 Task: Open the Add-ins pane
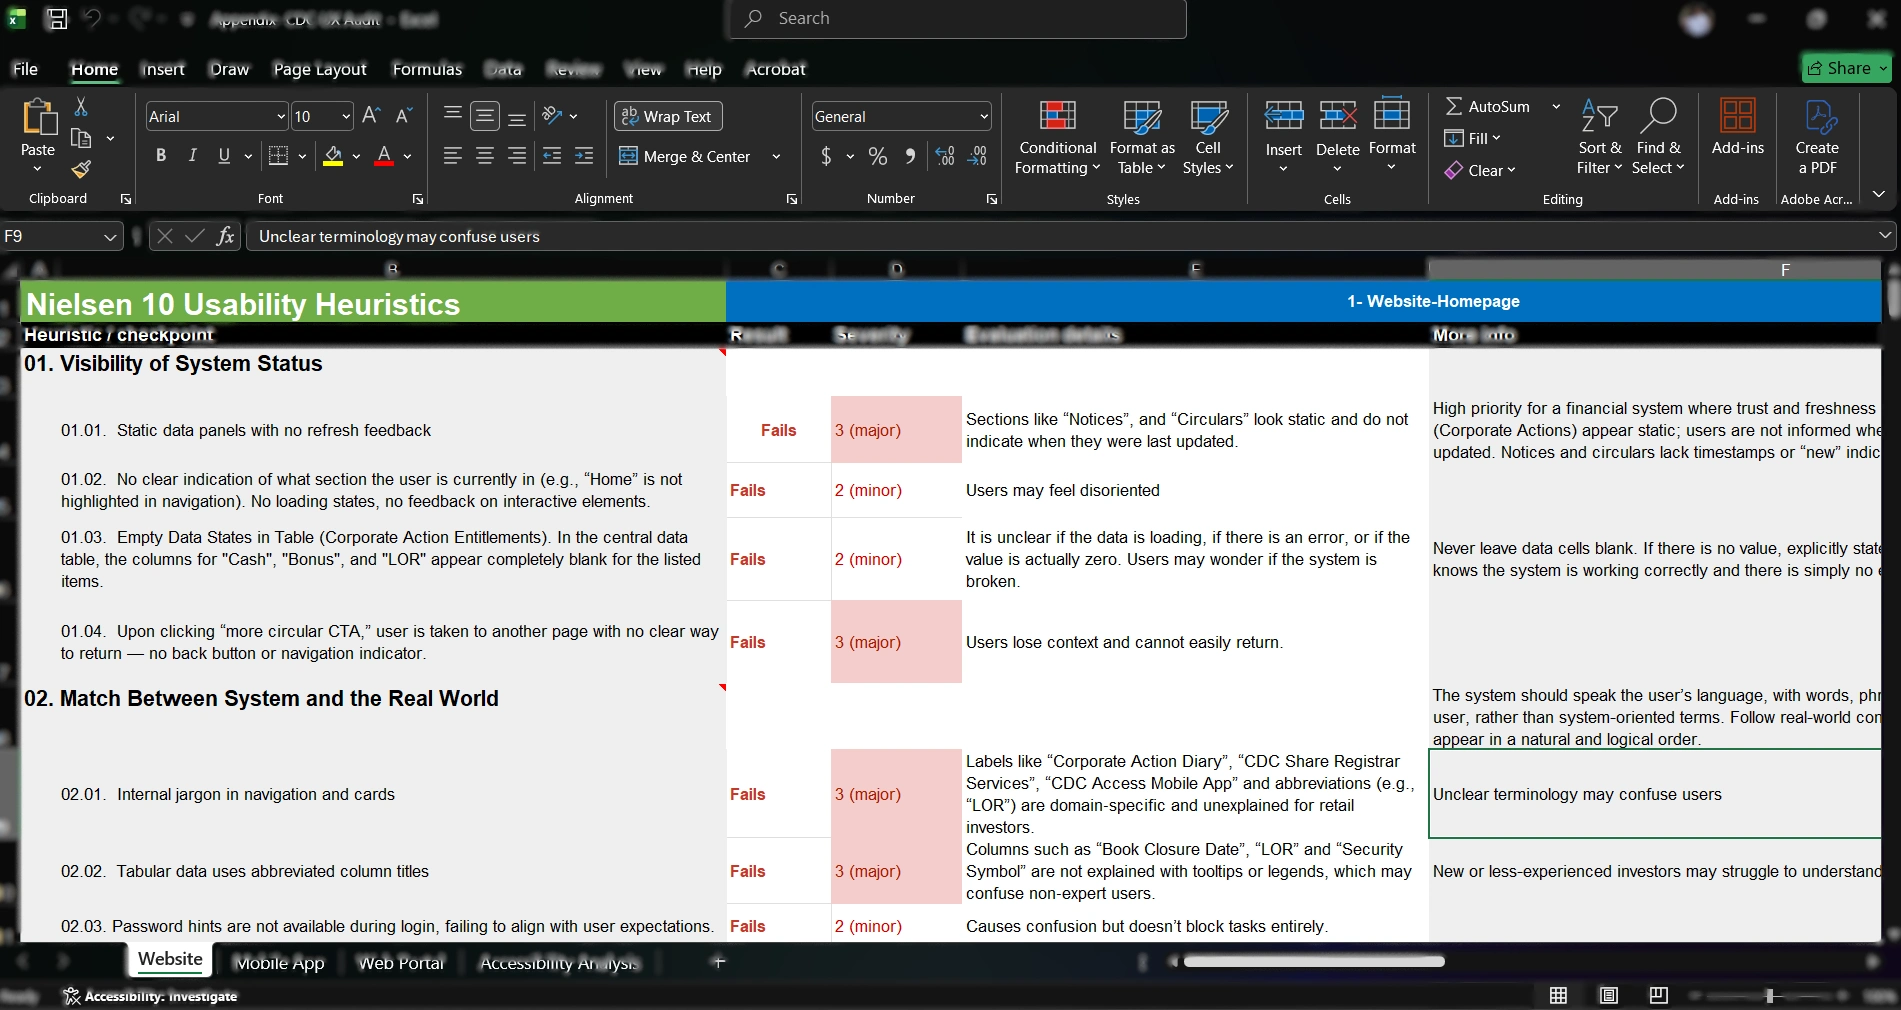pos(1738,128)
